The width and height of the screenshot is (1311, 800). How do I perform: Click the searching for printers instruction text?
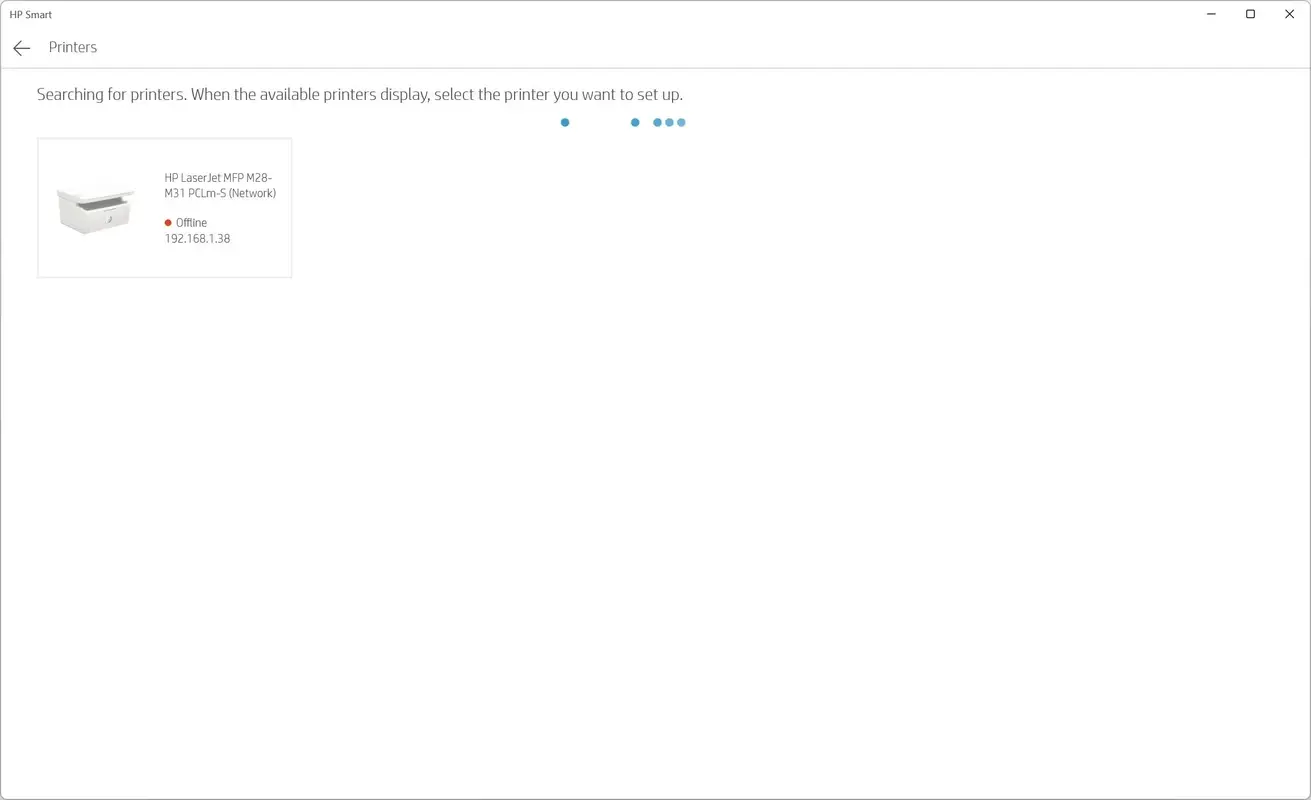(359, 94)
